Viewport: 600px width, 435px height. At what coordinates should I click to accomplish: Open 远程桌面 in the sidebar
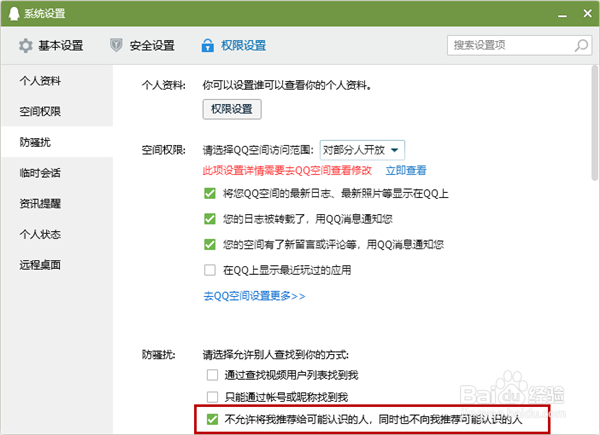[x=57, y=265]
